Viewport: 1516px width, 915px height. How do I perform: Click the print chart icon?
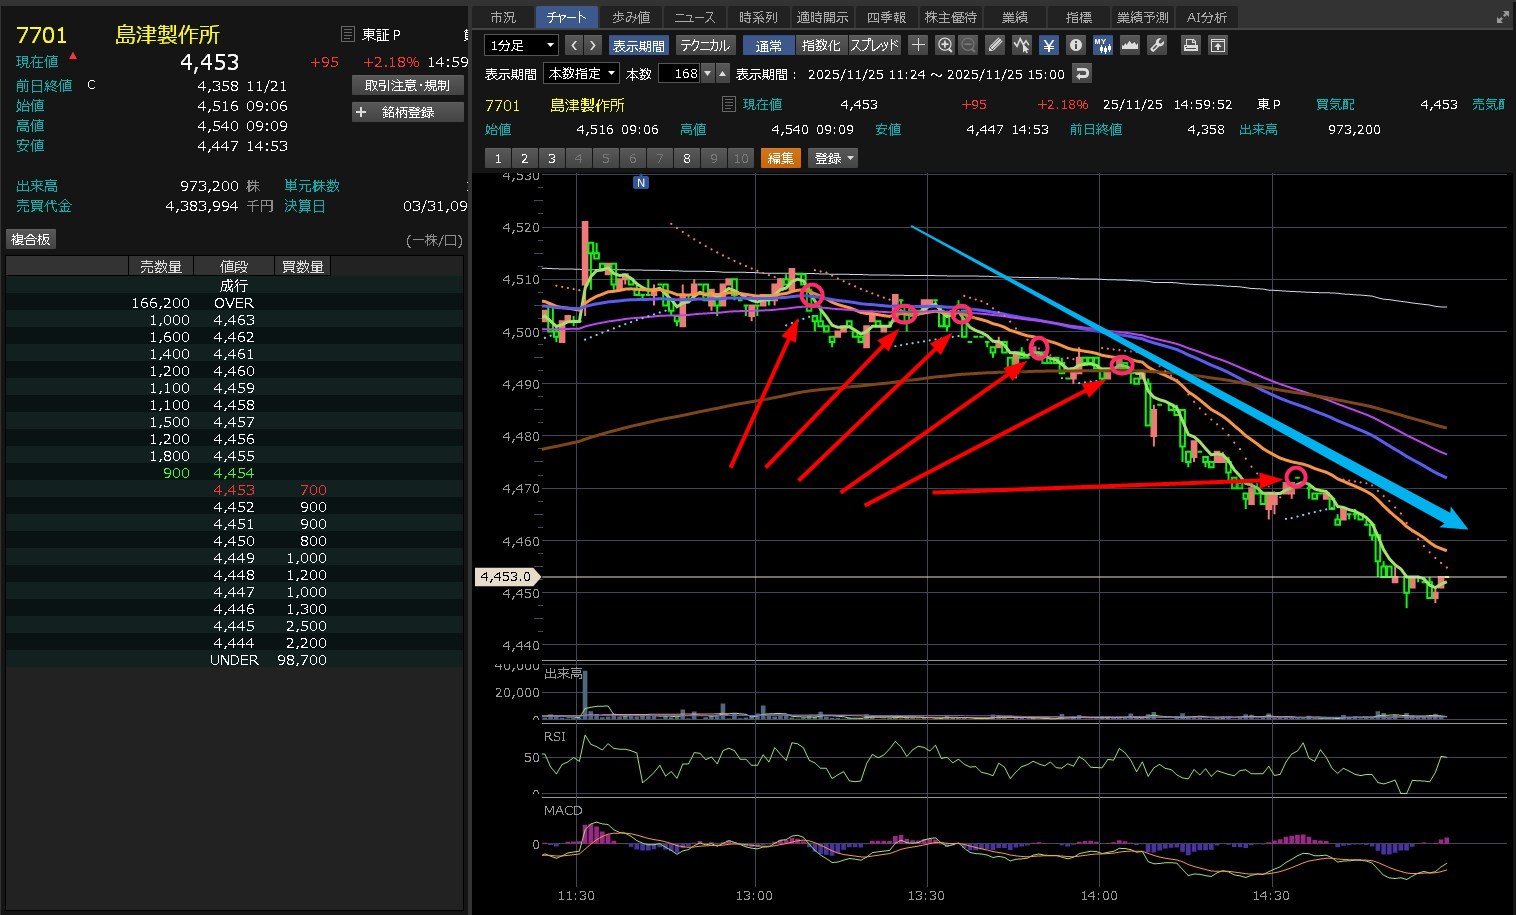[x=1190, y=45]
